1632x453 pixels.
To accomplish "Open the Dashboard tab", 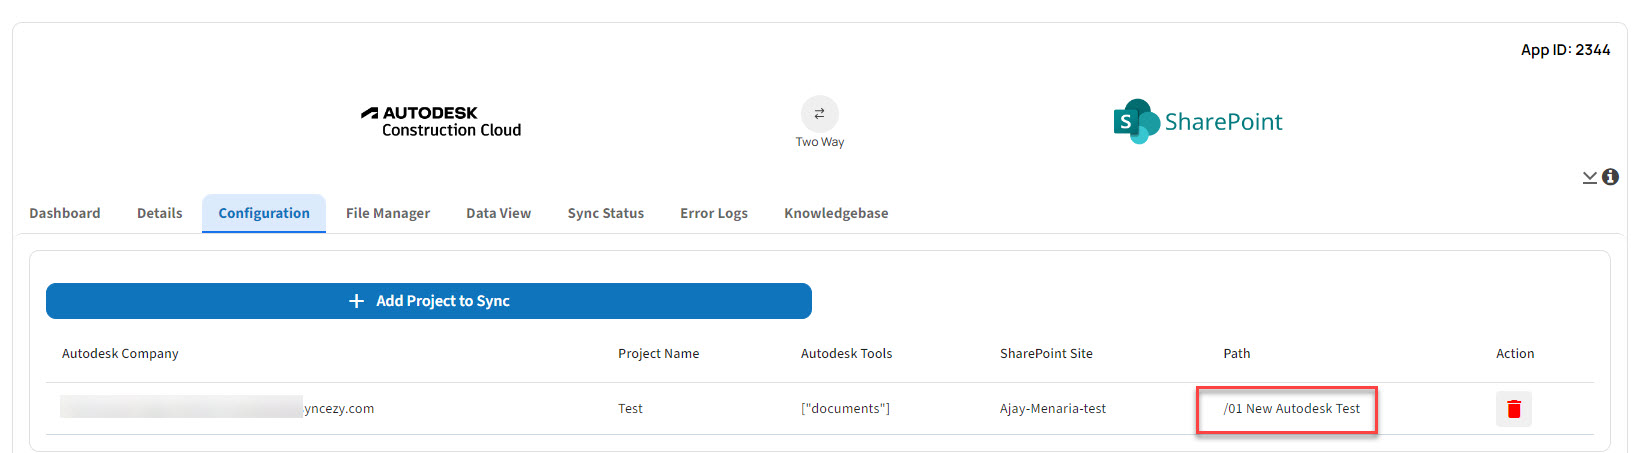I will tap(65, 213).
